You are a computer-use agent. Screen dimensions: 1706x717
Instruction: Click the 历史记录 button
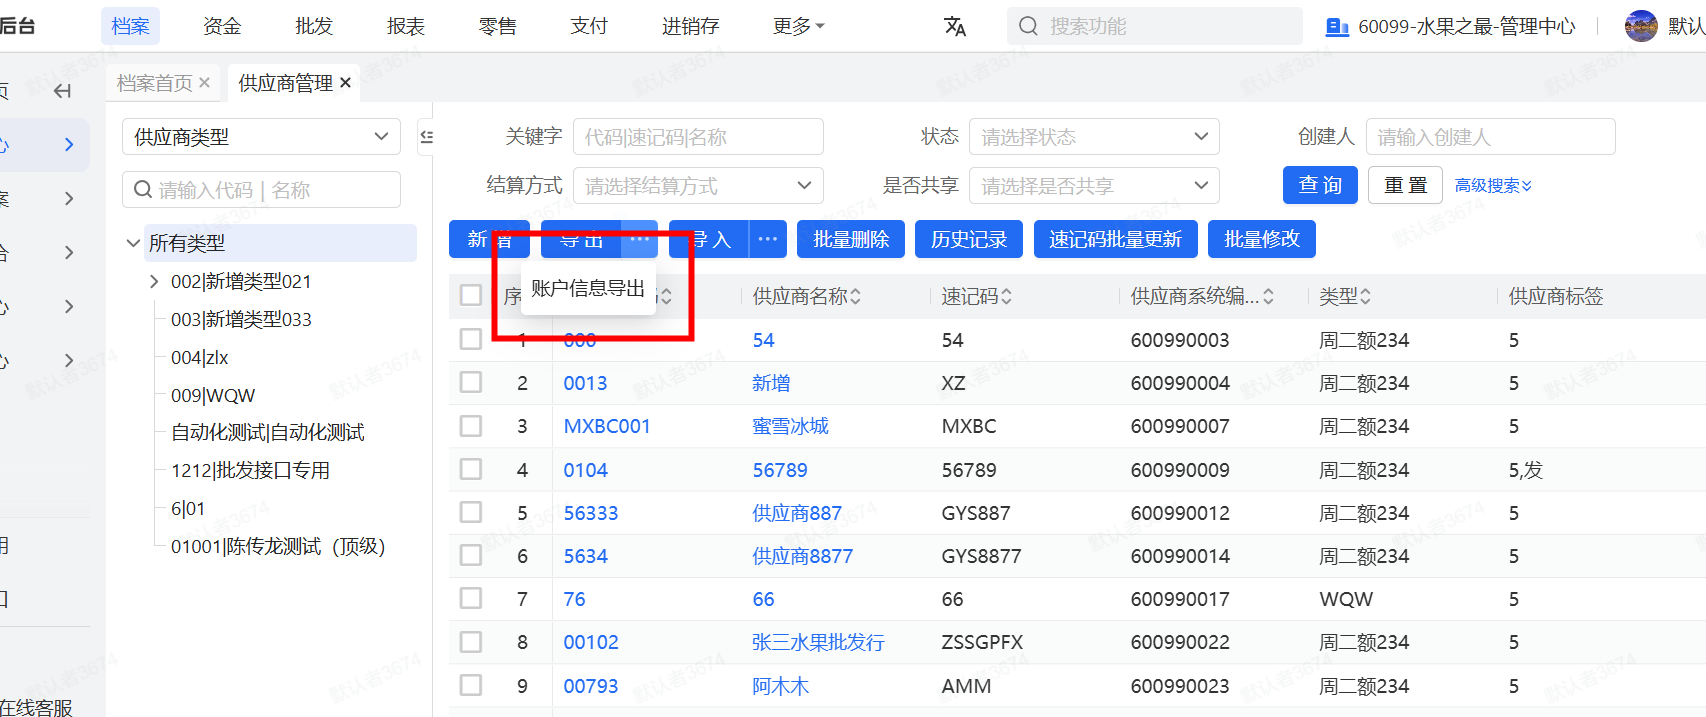tap(969, 239)
